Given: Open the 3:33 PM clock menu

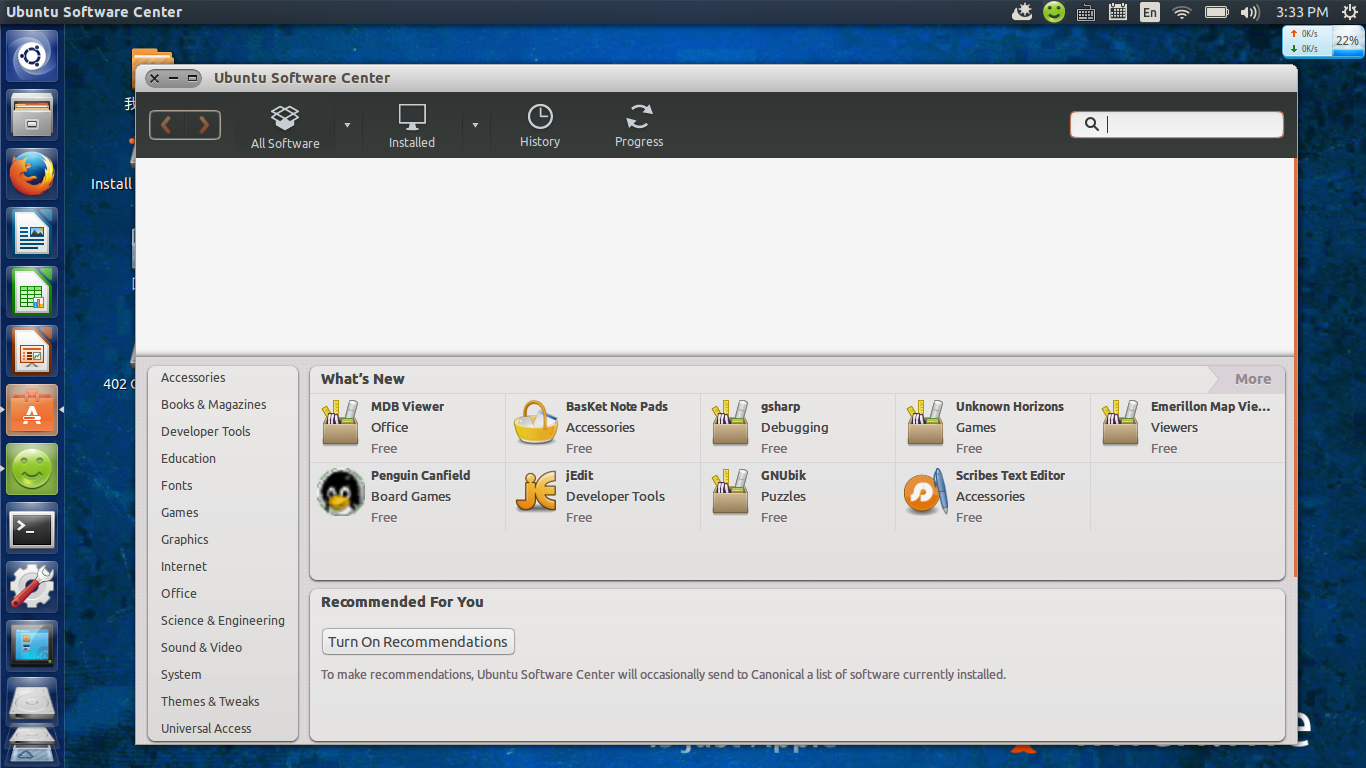Looking at the screenshot, I should [1302, 12].
